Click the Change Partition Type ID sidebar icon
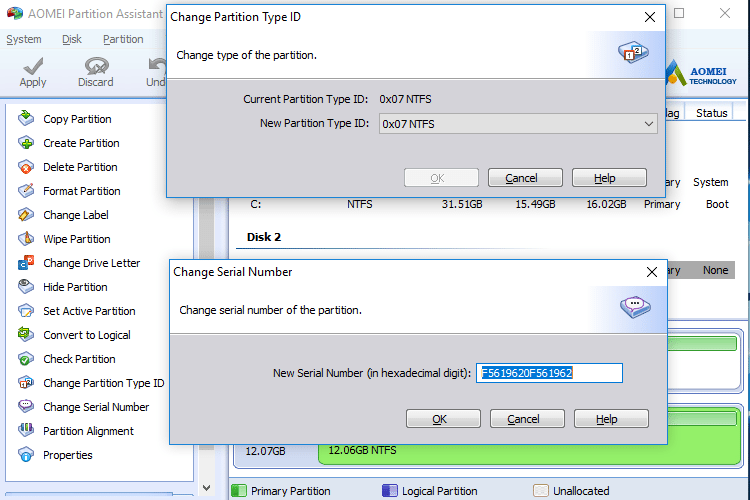The height and width of the screenshot is (500, 750). (x=26, y=382)
